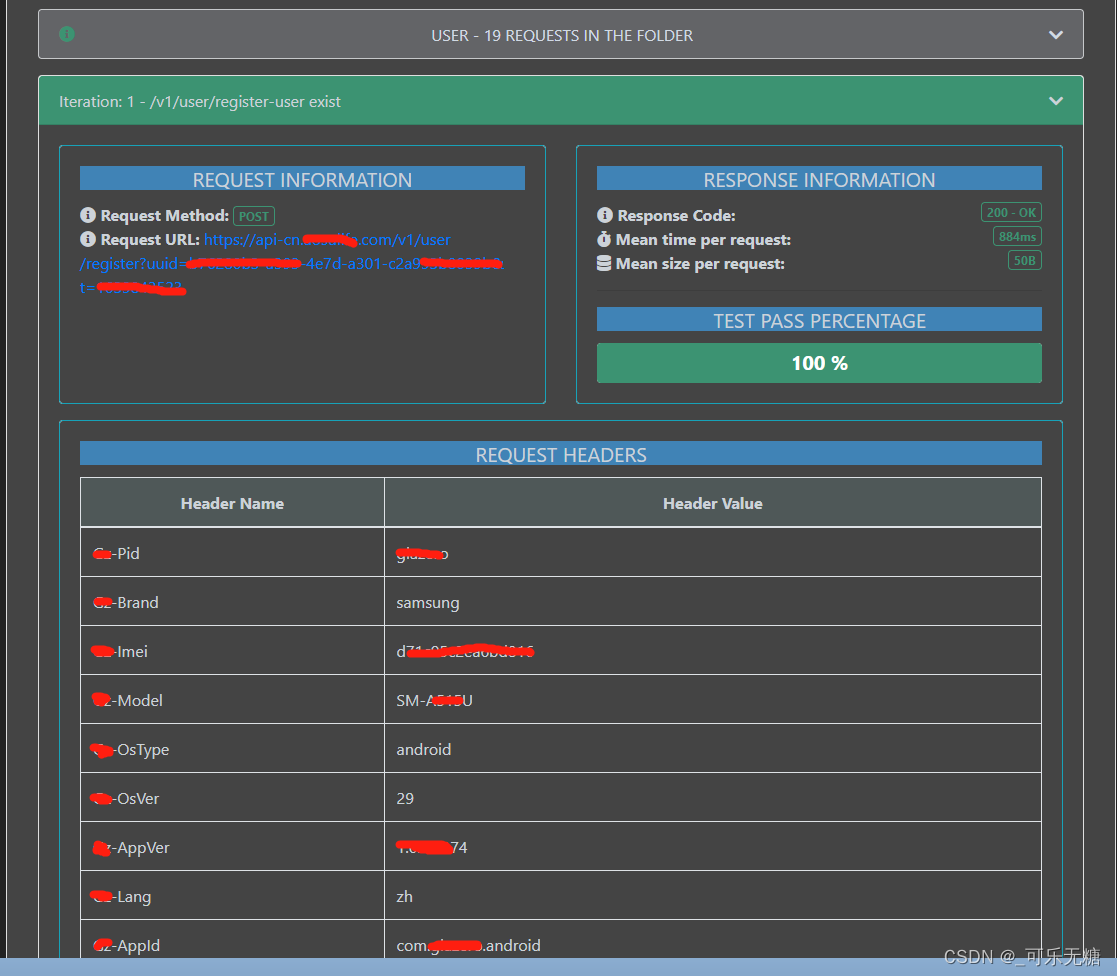Image resolution: width=1117 pixels, height=976 pixels.
Task: Collapse the Iteration 1 register-user chevron
Action: pos(1056,100)
